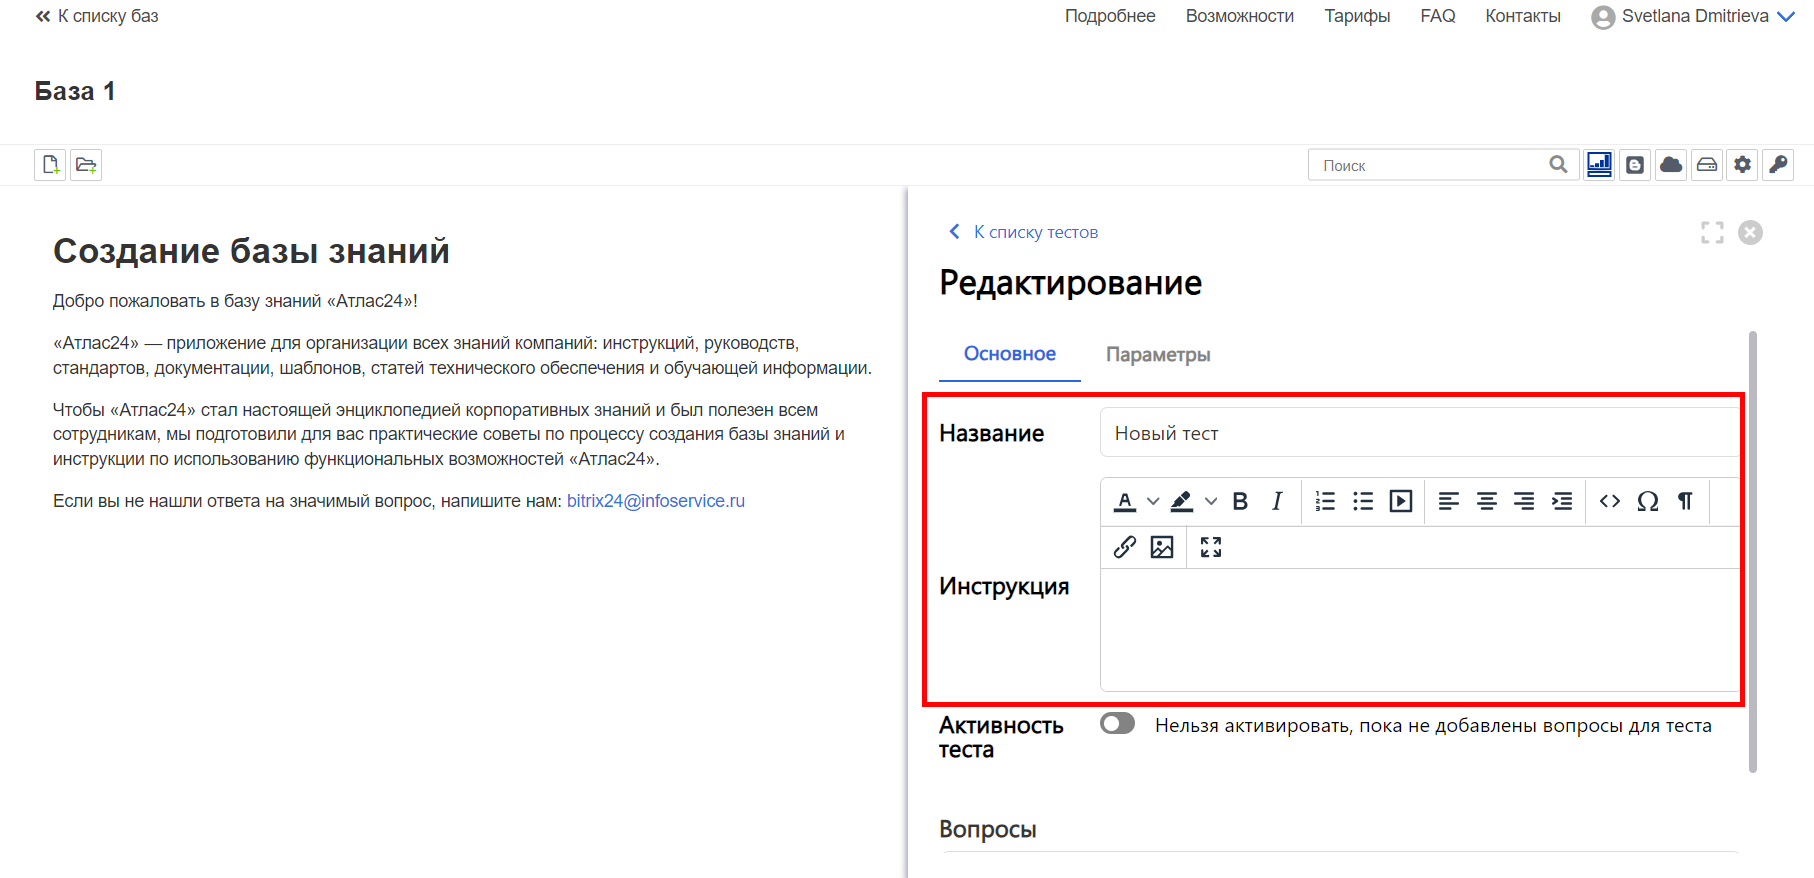Image resolution: width=1814 pixels, height=878 pixels.
Task: Click the search magnifier icon
Action: (x=1558, y=165)
